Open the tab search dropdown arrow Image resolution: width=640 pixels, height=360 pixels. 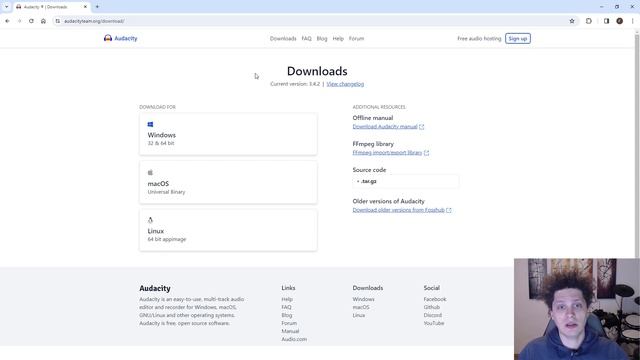coord(6,7)
